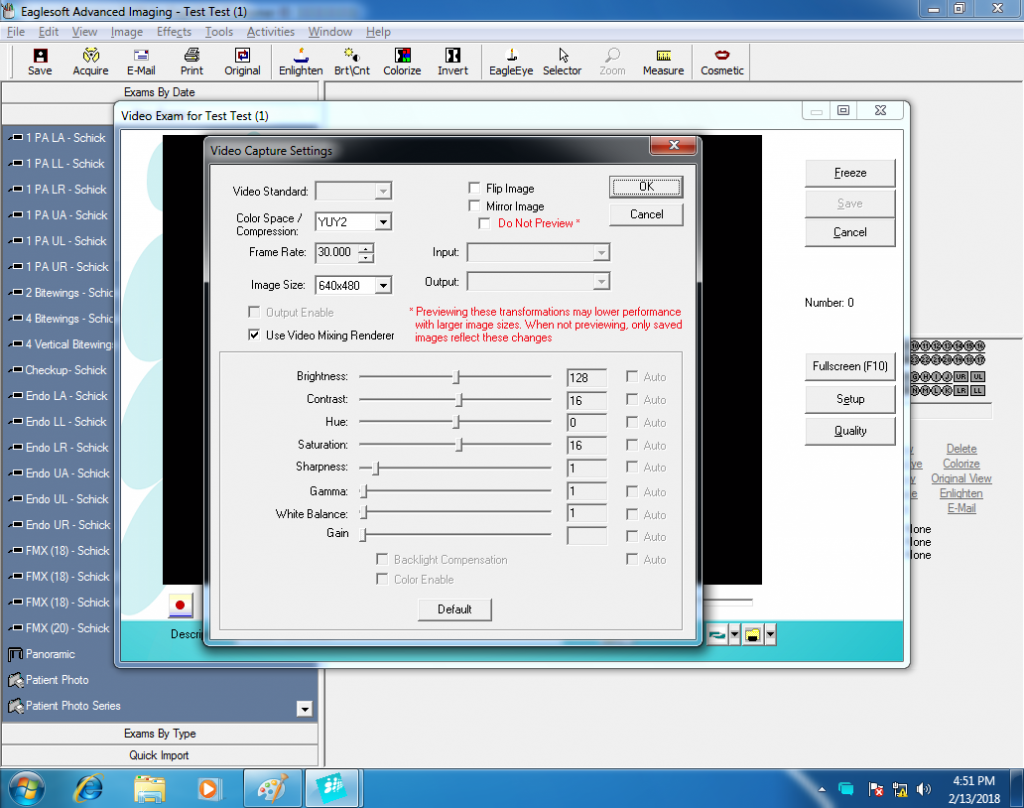Open the Activities menu
1024x808 pixels.
pyautogui.click(x=270, y=32)
